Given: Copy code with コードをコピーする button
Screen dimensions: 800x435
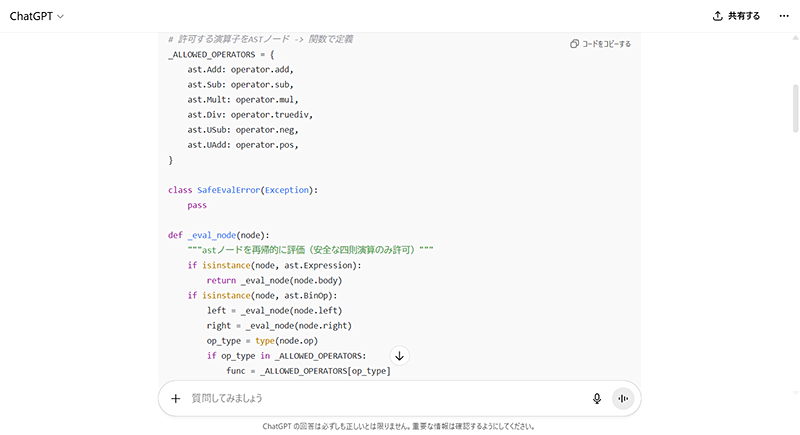Looking at the screenshot, I should pos(601,44).
